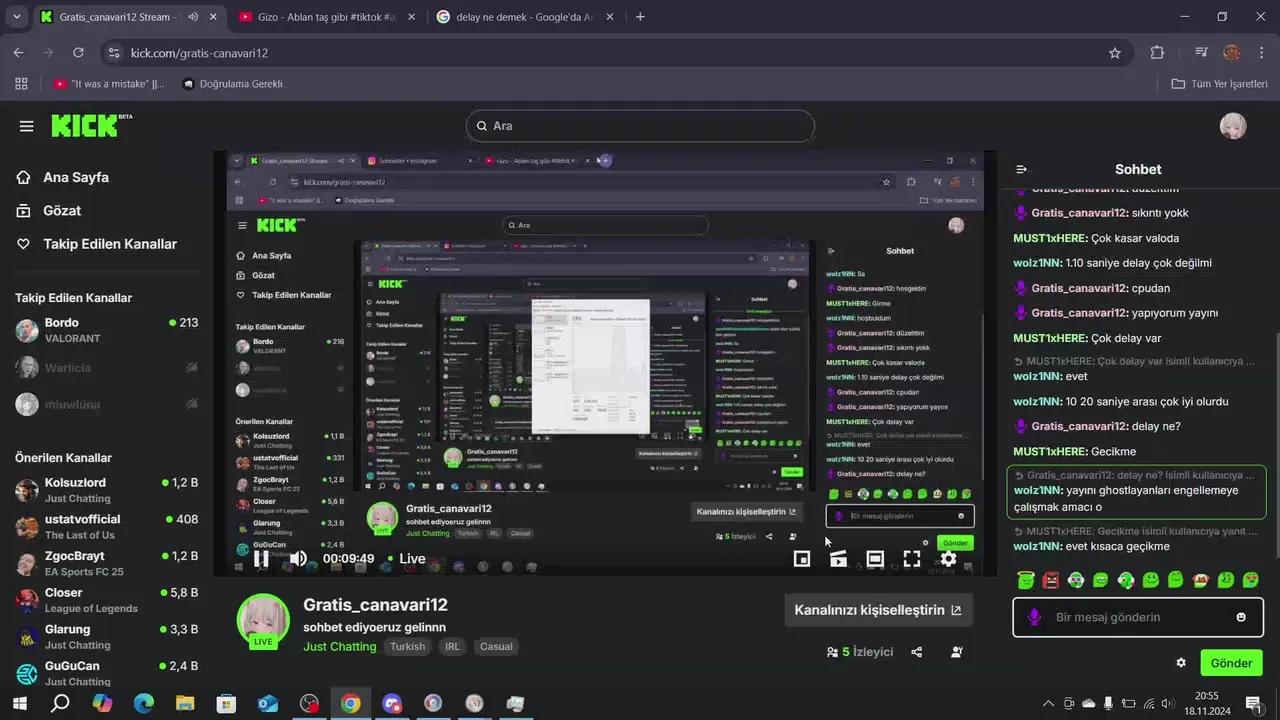Open Windows taskbar search
This screenshot has width=1280, height=720.
[x=60, y=703]
